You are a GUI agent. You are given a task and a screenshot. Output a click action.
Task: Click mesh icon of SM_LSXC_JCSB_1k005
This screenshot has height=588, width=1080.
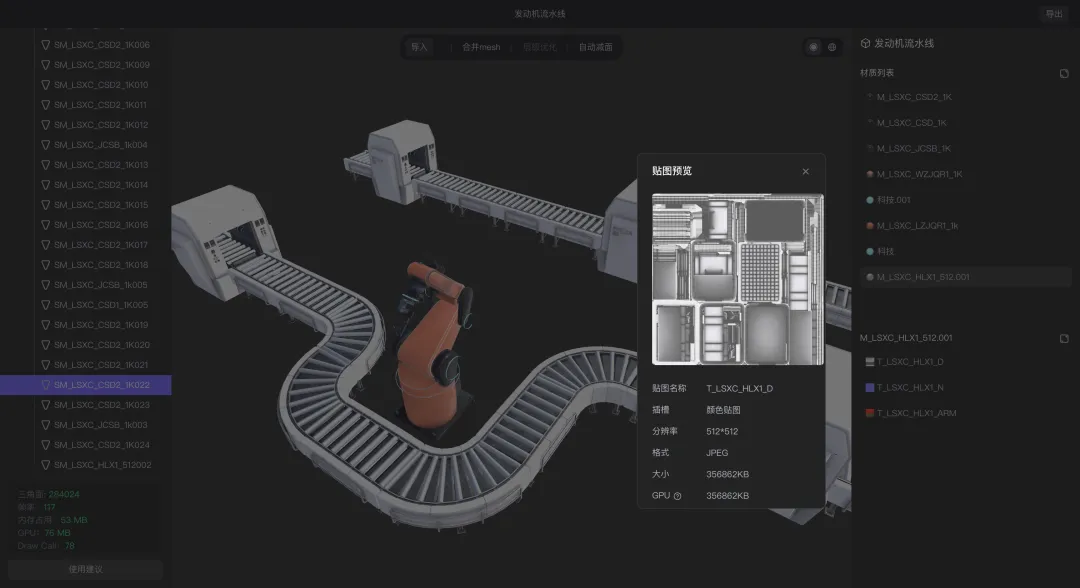(x=45, y=284)
